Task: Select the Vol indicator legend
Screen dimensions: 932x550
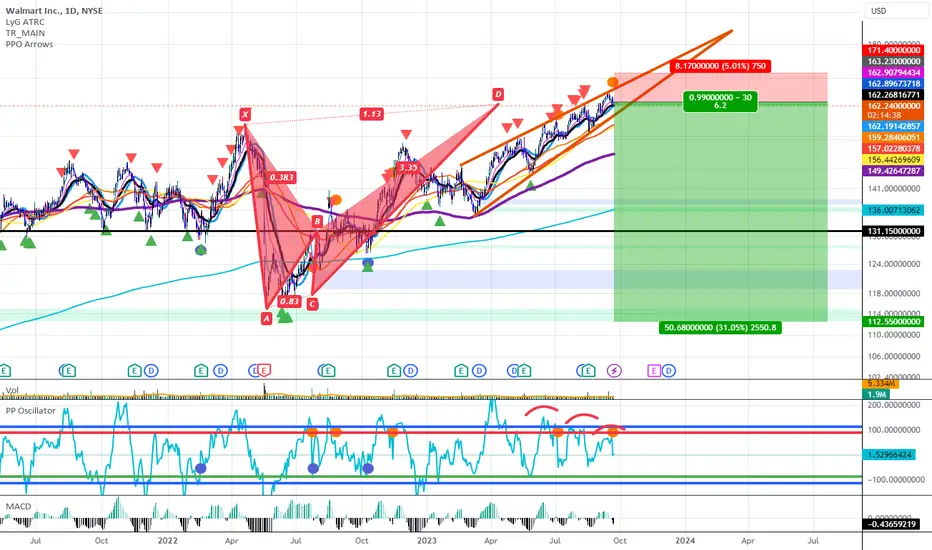Action: 12,391
